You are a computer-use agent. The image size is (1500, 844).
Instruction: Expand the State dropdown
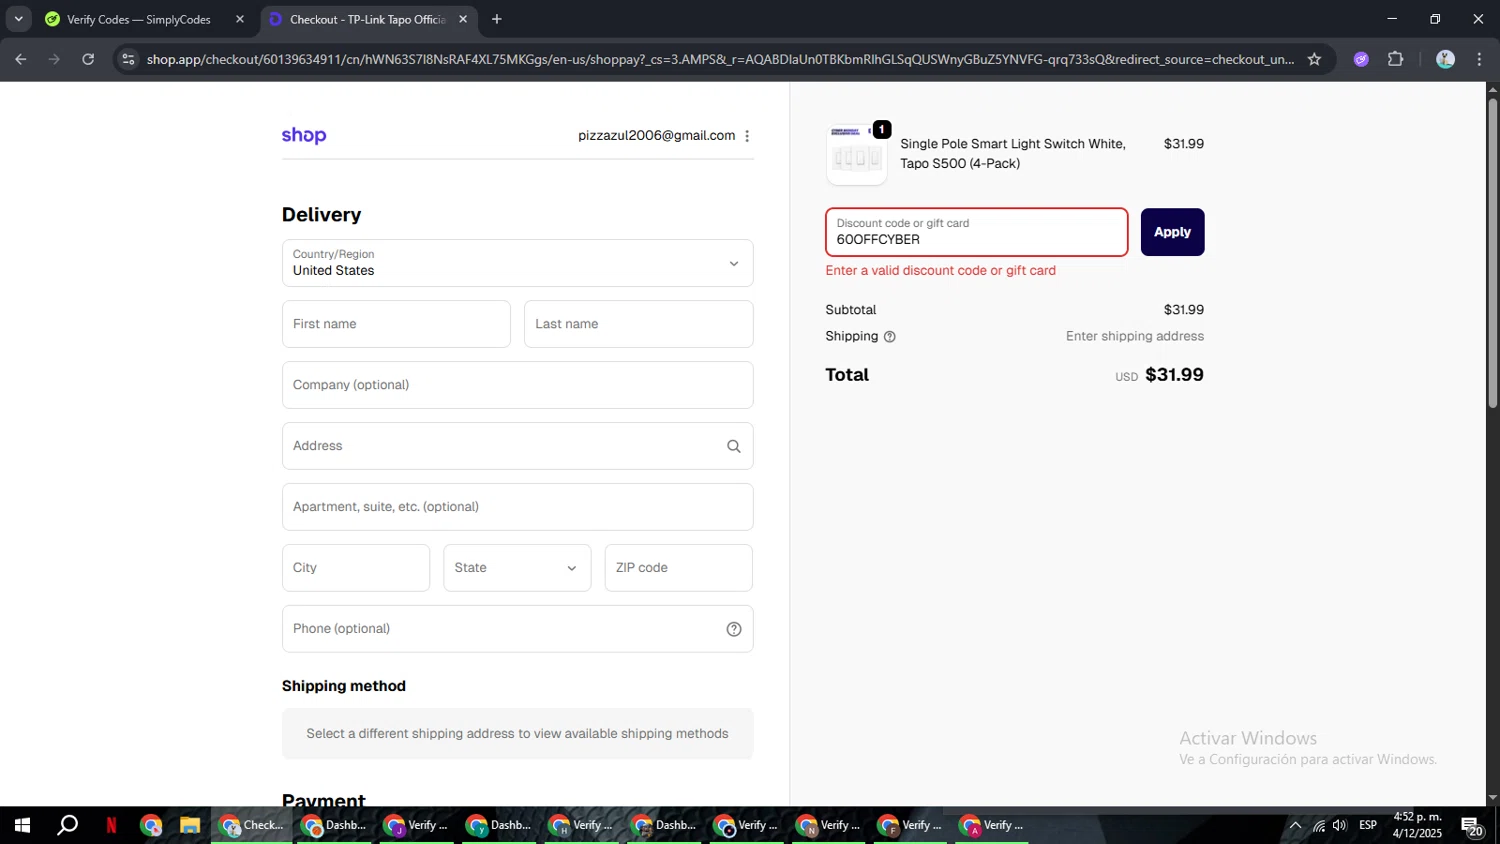[x=517, y=568]
